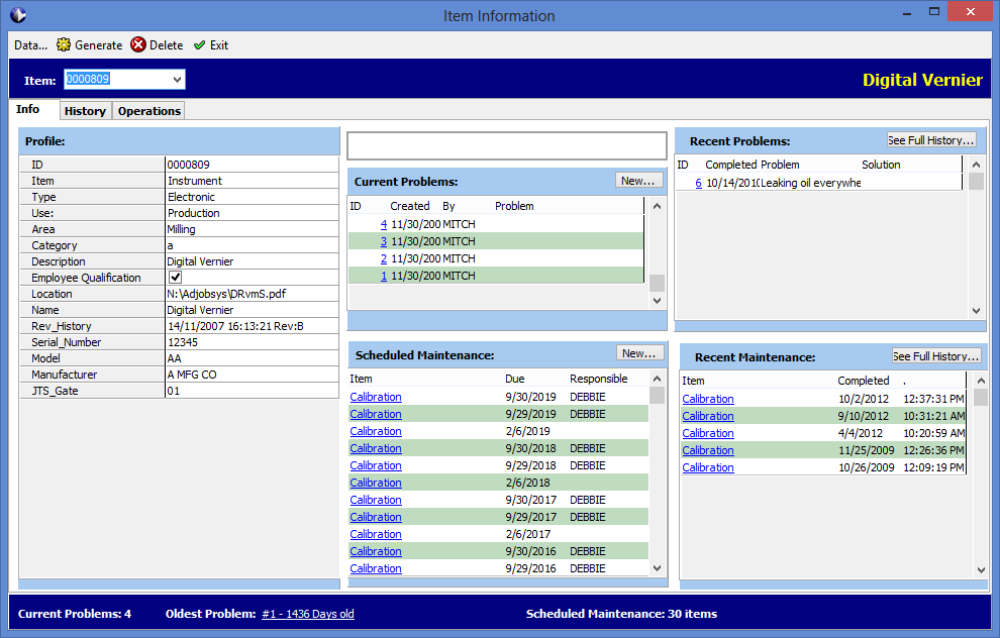Click scroll down arrow in Recent Problems
The width and height of the screenshot is (1000, 638).
point(976,311)
